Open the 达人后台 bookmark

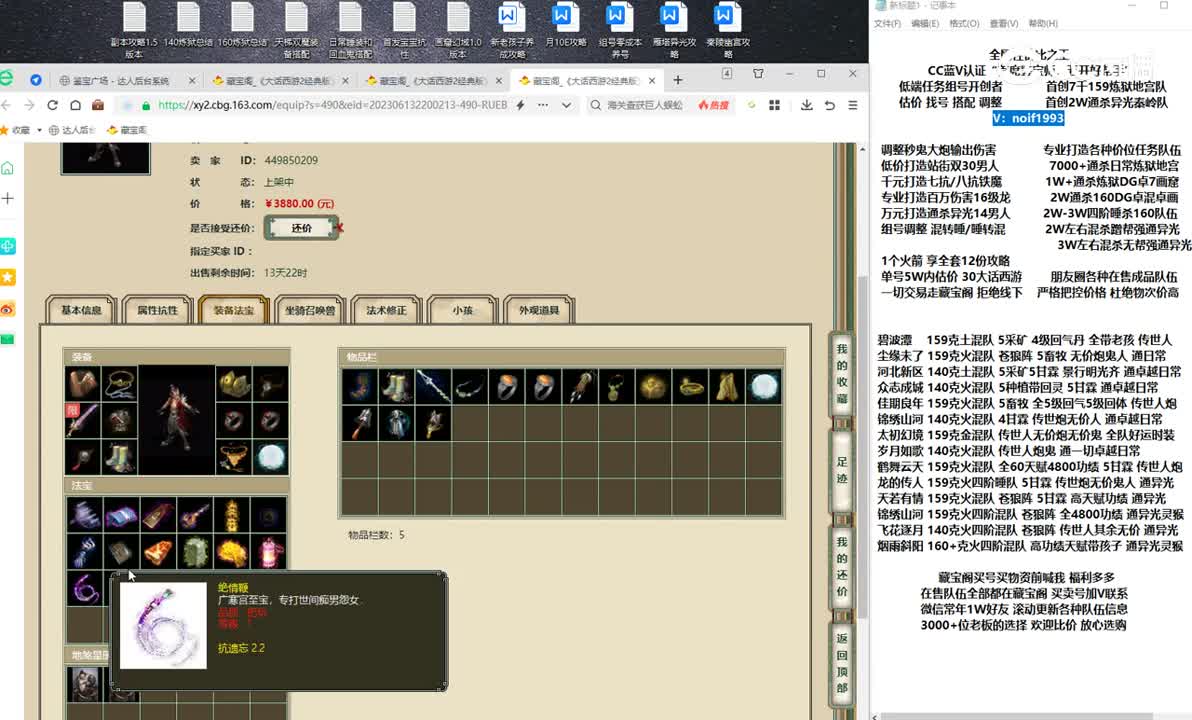click(71, 130)
